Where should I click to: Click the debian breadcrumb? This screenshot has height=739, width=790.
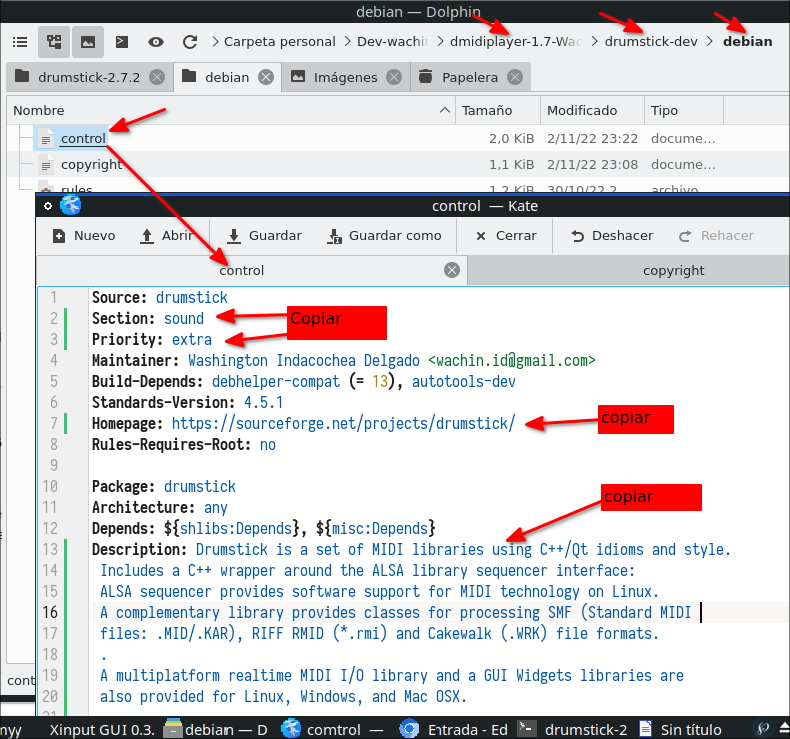click(748, 41)
